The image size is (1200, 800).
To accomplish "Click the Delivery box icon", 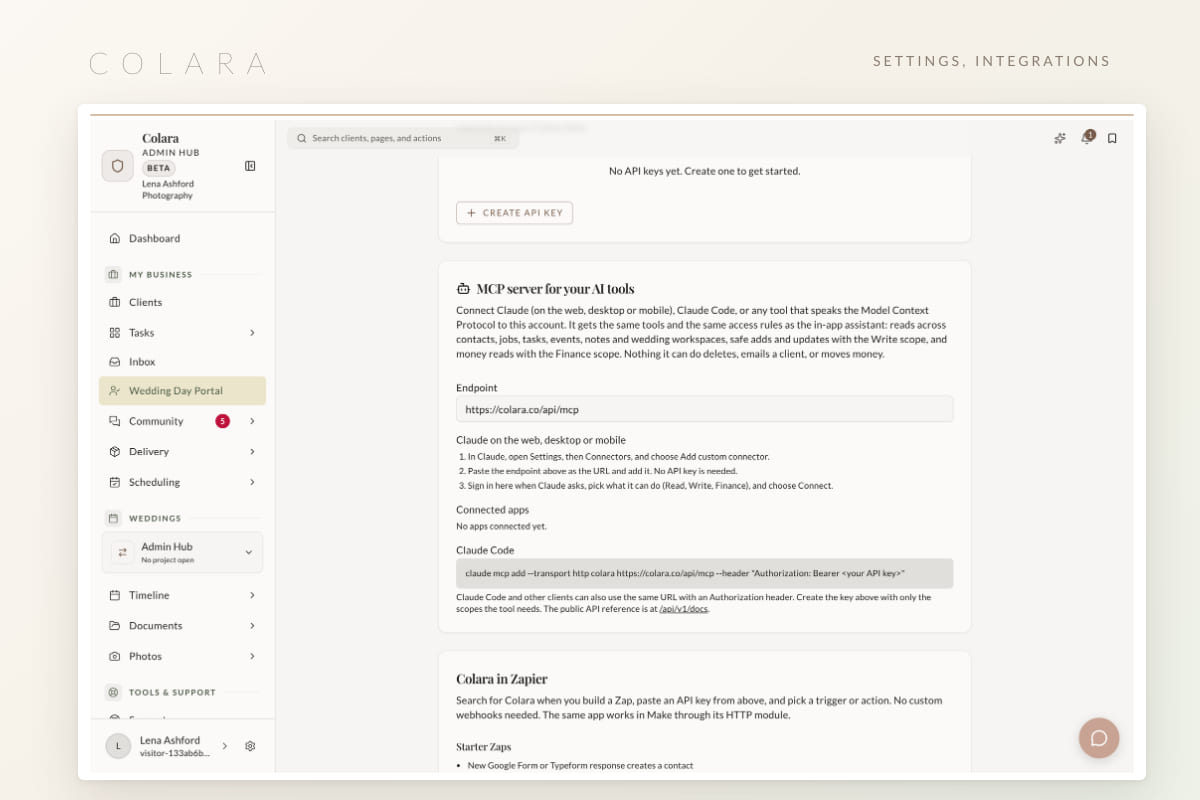I will pos(115,451).
